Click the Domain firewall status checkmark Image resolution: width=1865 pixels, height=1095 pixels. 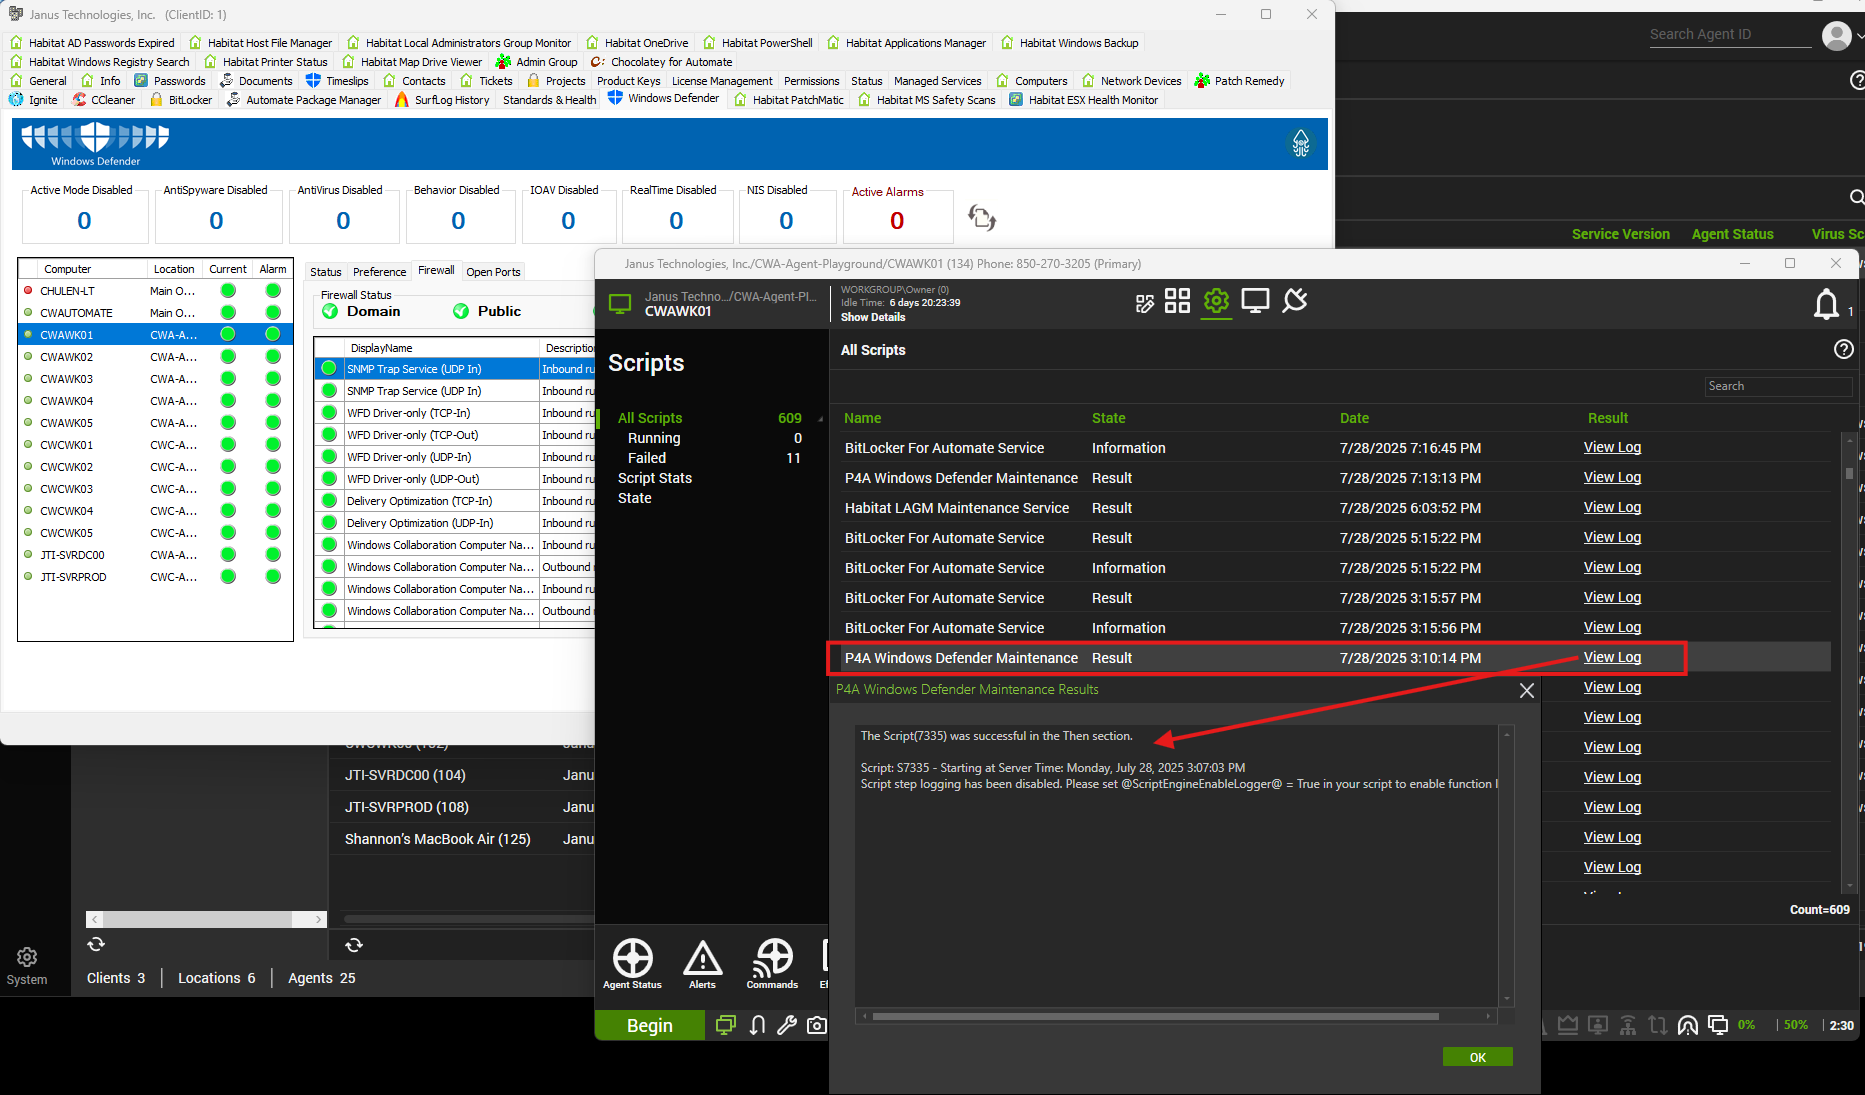click(330, 311)
